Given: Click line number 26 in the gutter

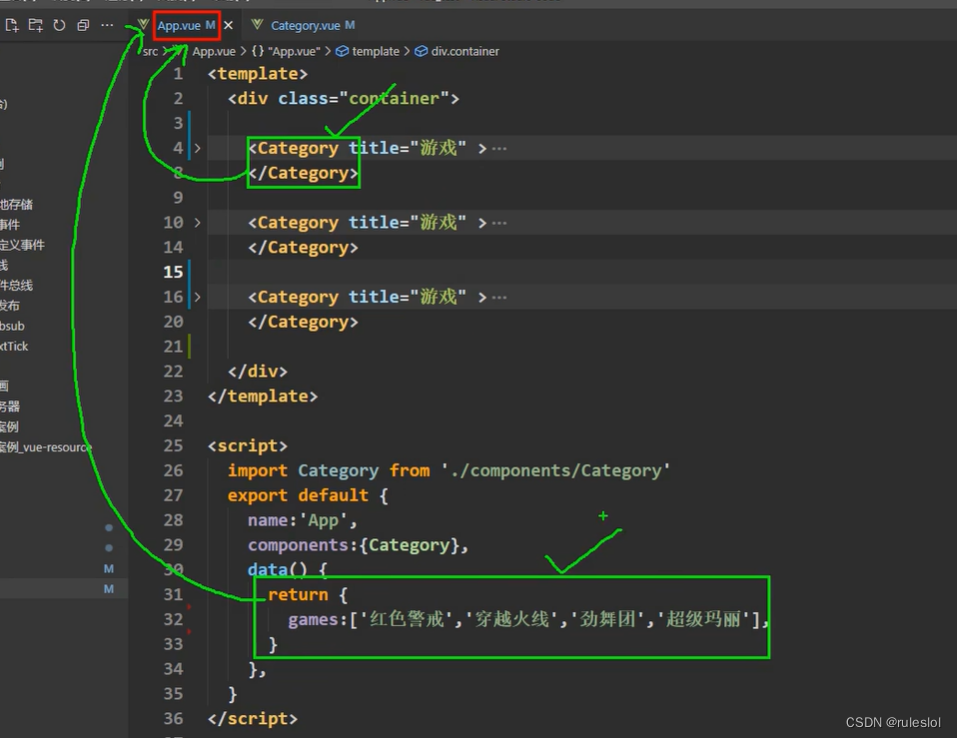Looking at the screenshot, I should 173,471.
